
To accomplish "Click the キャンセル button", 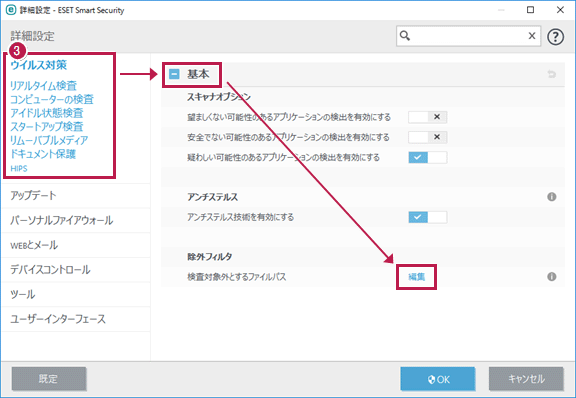I will [x=526, y=379].
